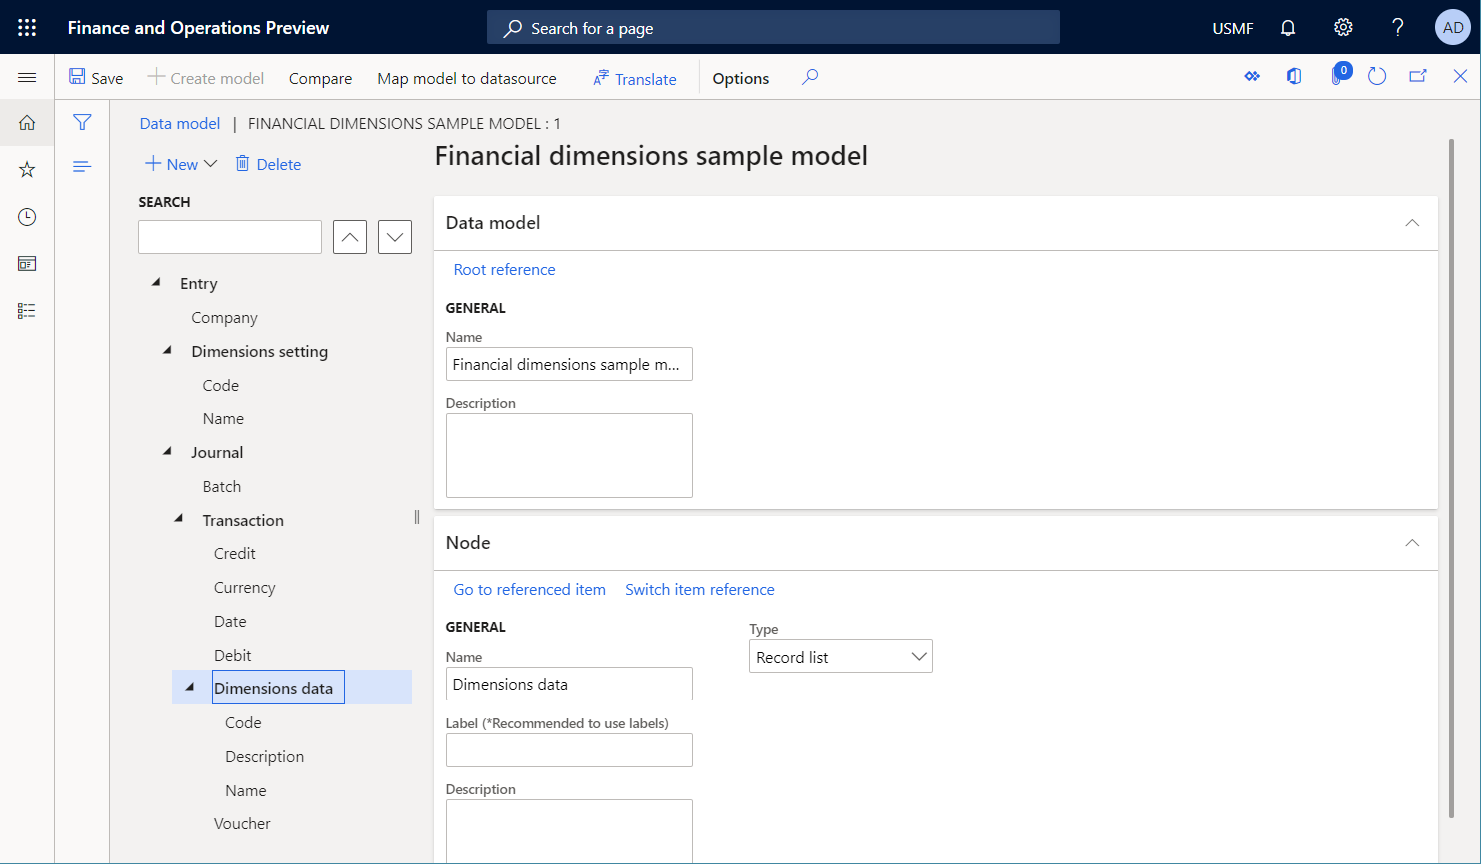The image size is (1481, 864).
Task: Select Description under Dimensions data
Action: click(265, 756)
